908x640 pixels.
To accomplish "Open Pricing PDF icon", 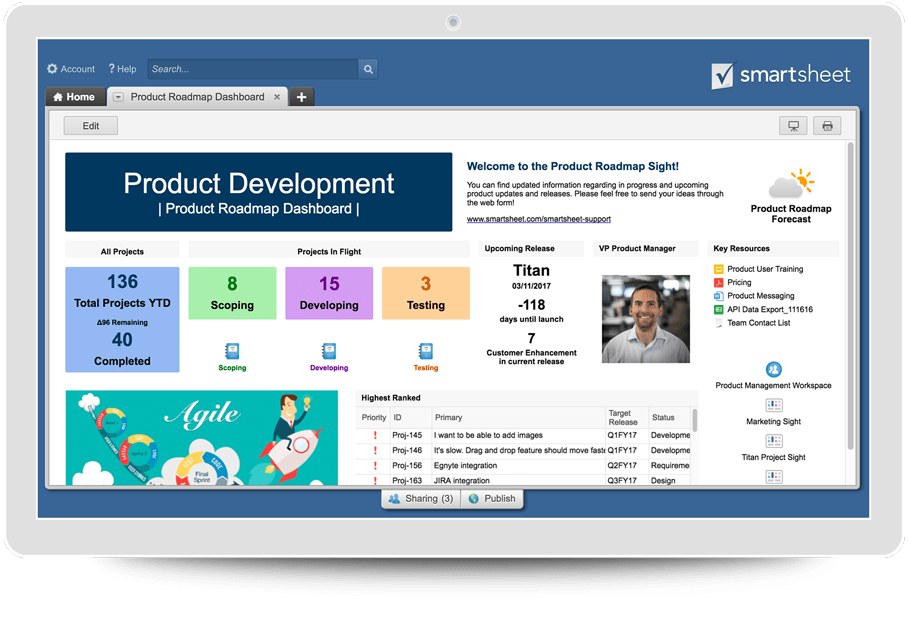I will (719, 283).
